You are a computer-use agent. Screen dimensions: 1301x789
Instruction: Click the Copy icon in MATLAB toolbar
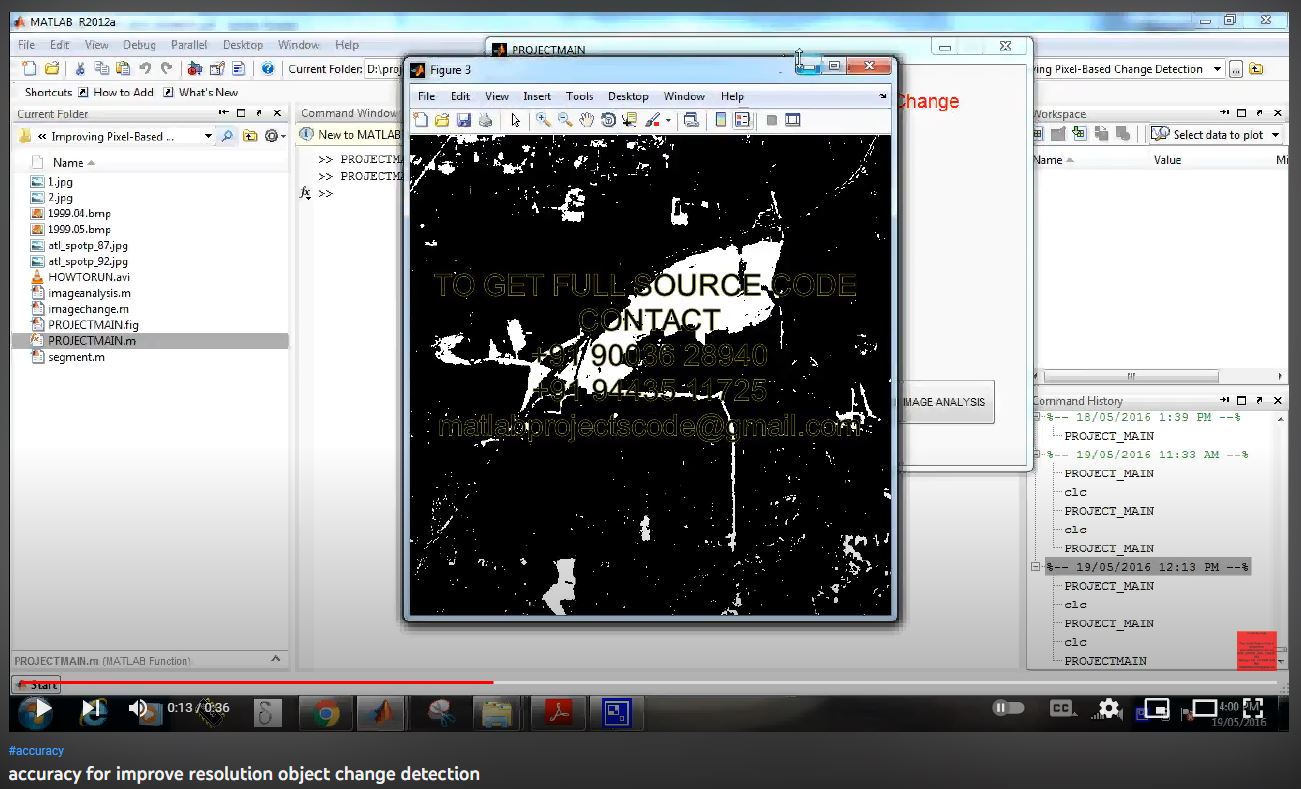pyautogui.click(x=101, y=69)
